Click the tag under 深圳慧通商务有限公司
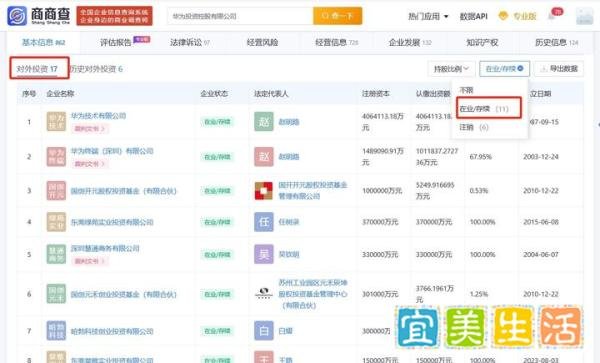The width and height of the screenshot is (600, 363). click(x=90, y=261)
